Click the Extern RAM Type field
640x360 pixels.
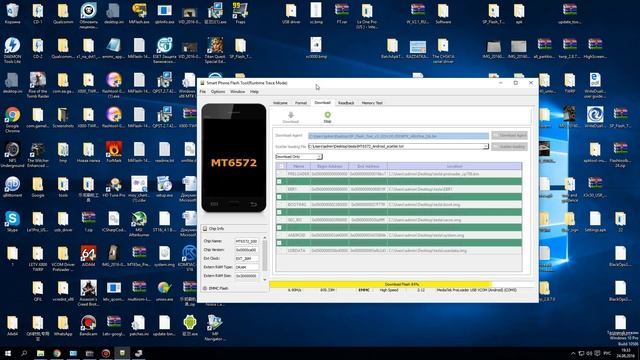tap(247, 267)
